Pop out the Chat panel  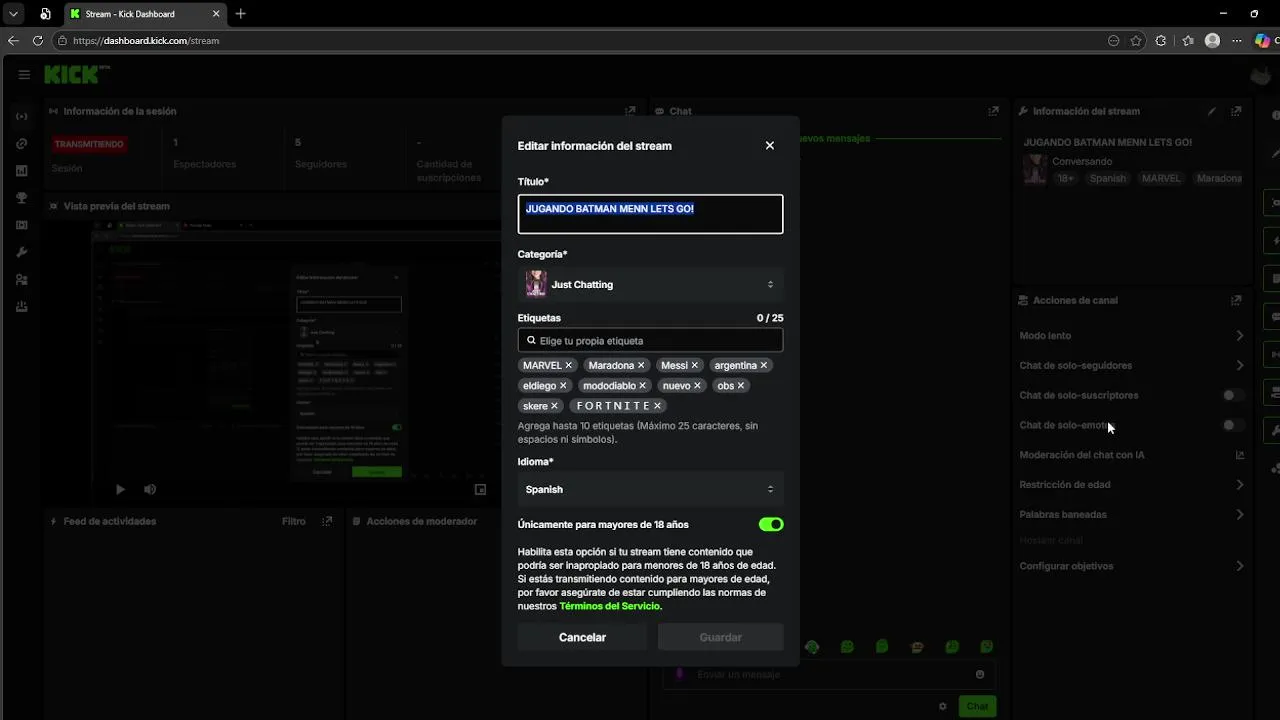993,111
